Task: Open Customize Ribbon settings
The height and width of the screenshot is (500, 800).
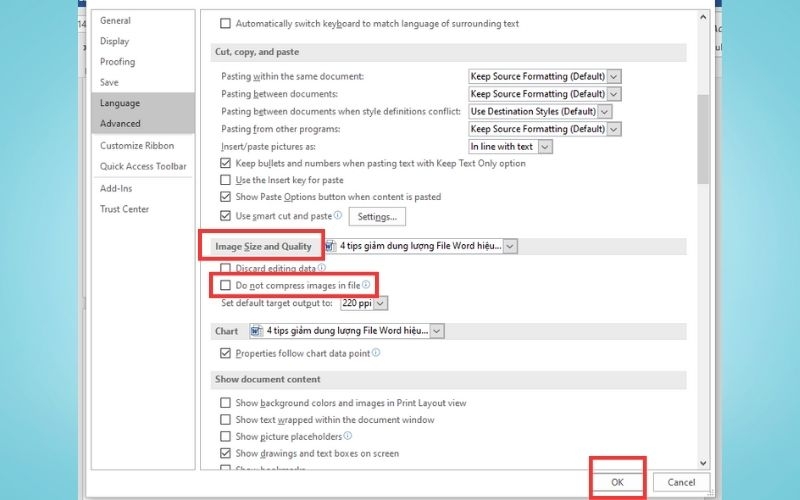Action: click(x=137, y=145)
